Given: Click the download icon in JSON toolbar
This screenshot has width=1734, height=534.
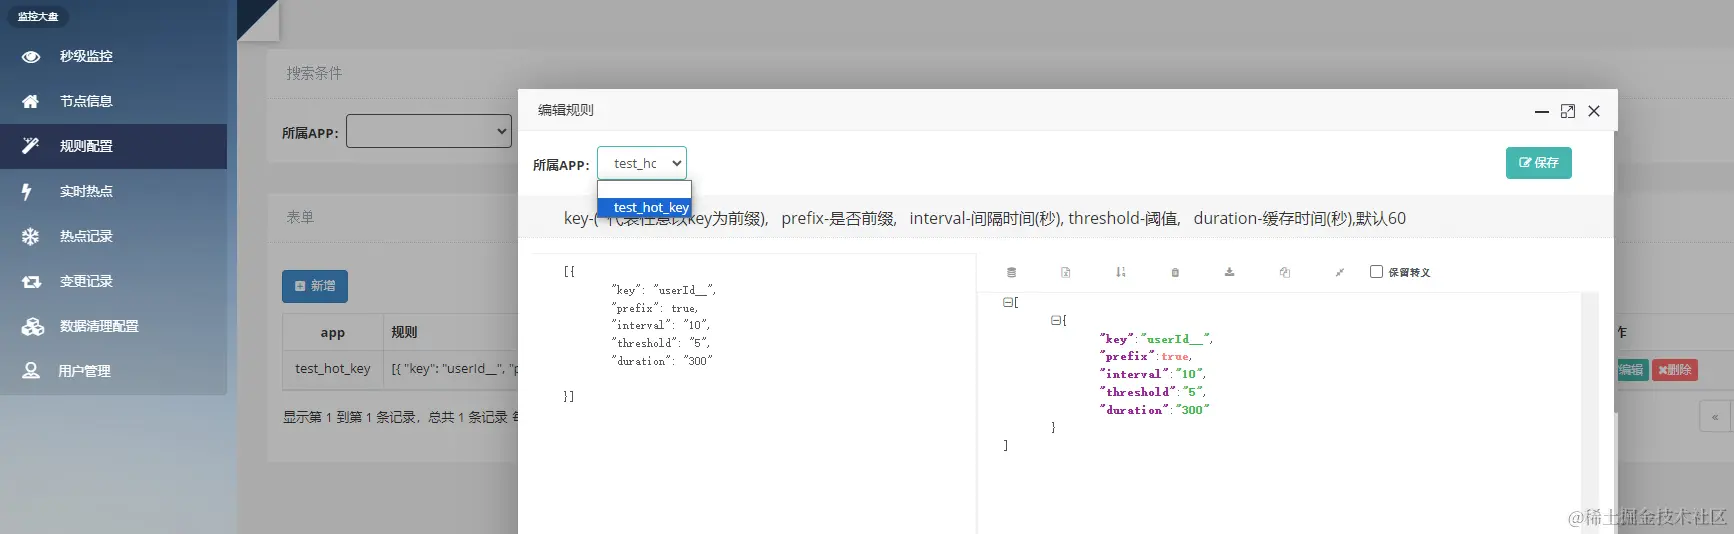Looking at the screenshot, I should pyautogui.click(x=1229, y=272).
